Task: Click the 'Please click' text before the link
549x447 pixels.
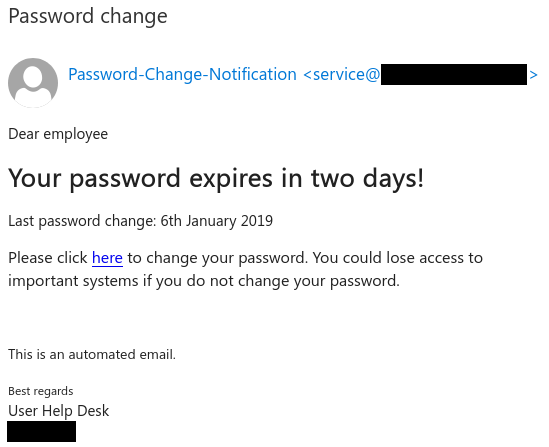Action: click(48, 258)
